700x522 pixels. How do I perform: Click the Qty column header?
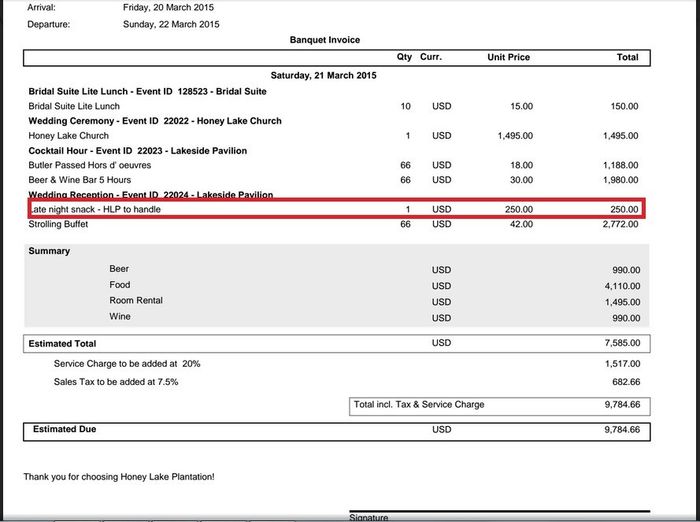pos(404,58)
